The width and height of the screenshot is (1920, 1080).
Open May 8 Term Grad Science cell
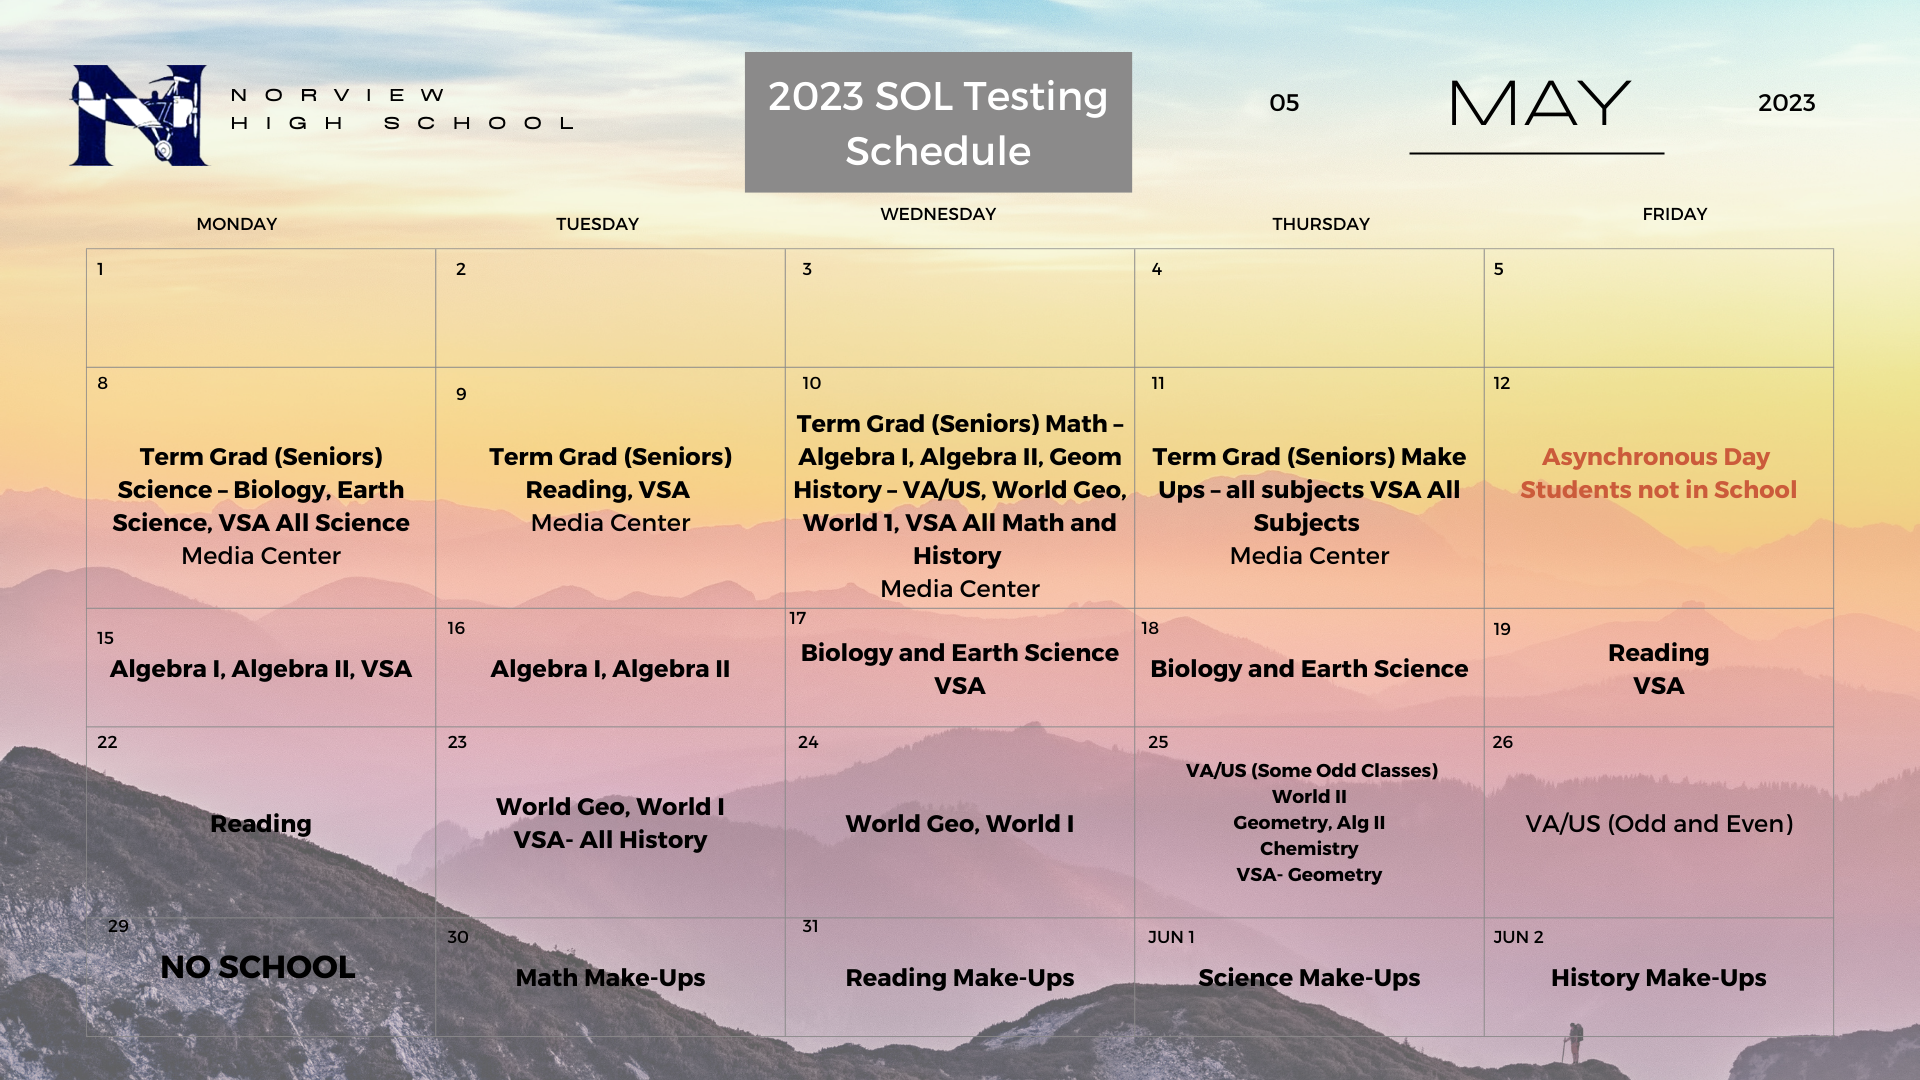261,505
